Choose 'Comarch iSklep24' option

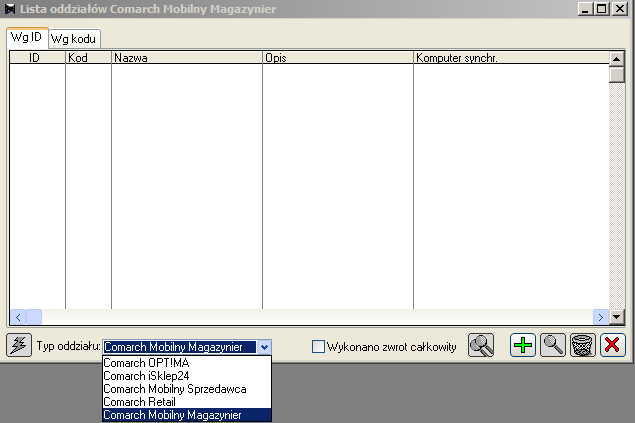(x=187, y=376)
